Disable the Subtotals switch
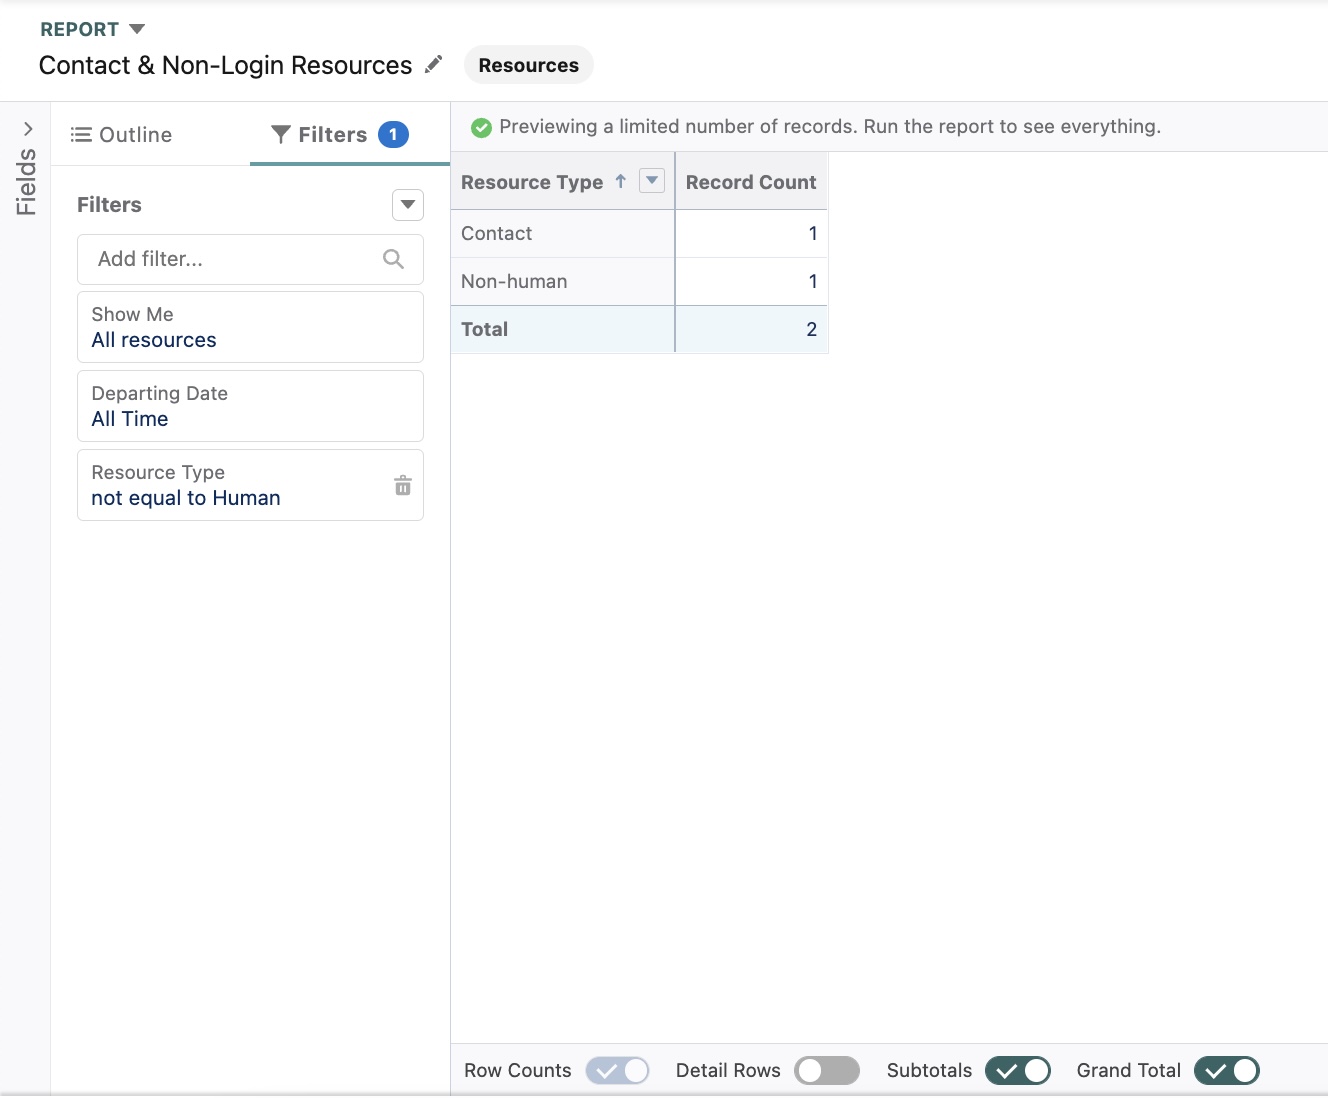Screen dimensions: 1328x1098 pyautogui.click(x=1018, y=1071)
